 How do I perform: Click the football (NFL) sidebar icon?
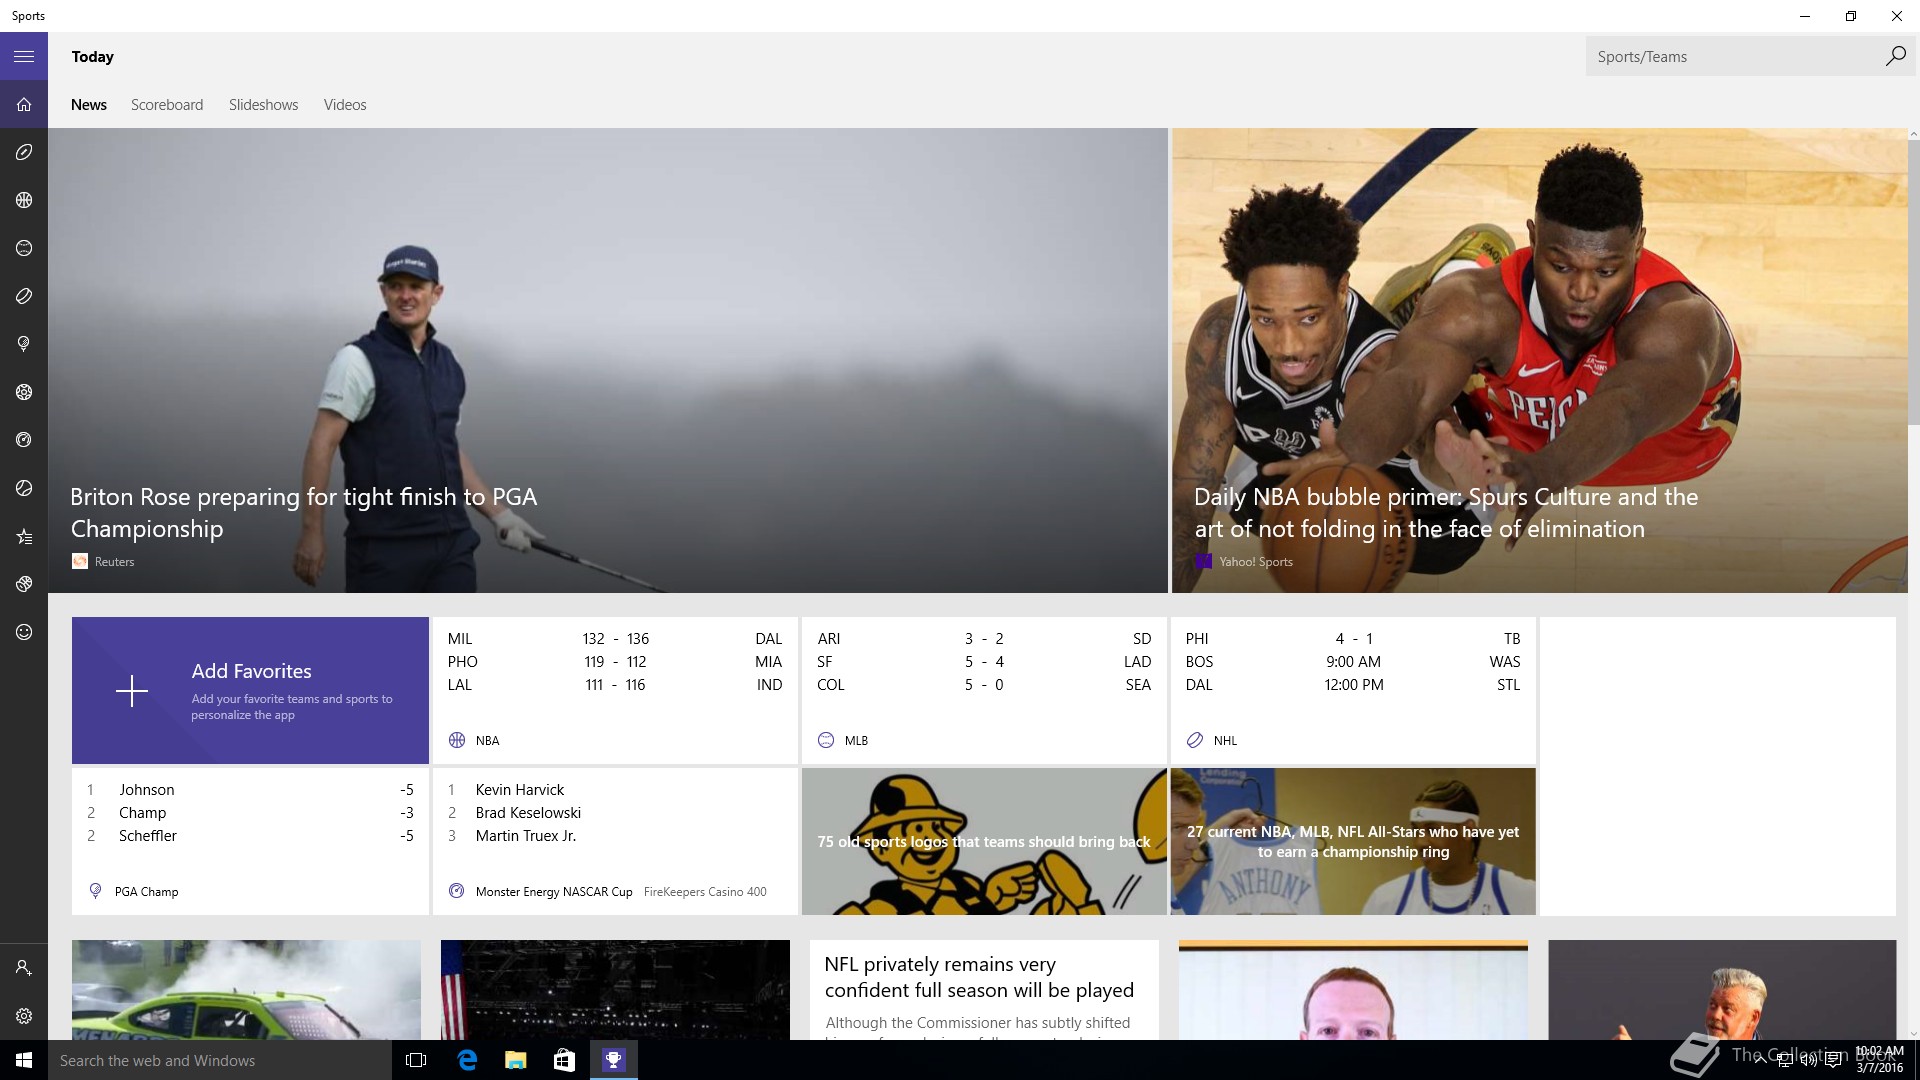24,152
